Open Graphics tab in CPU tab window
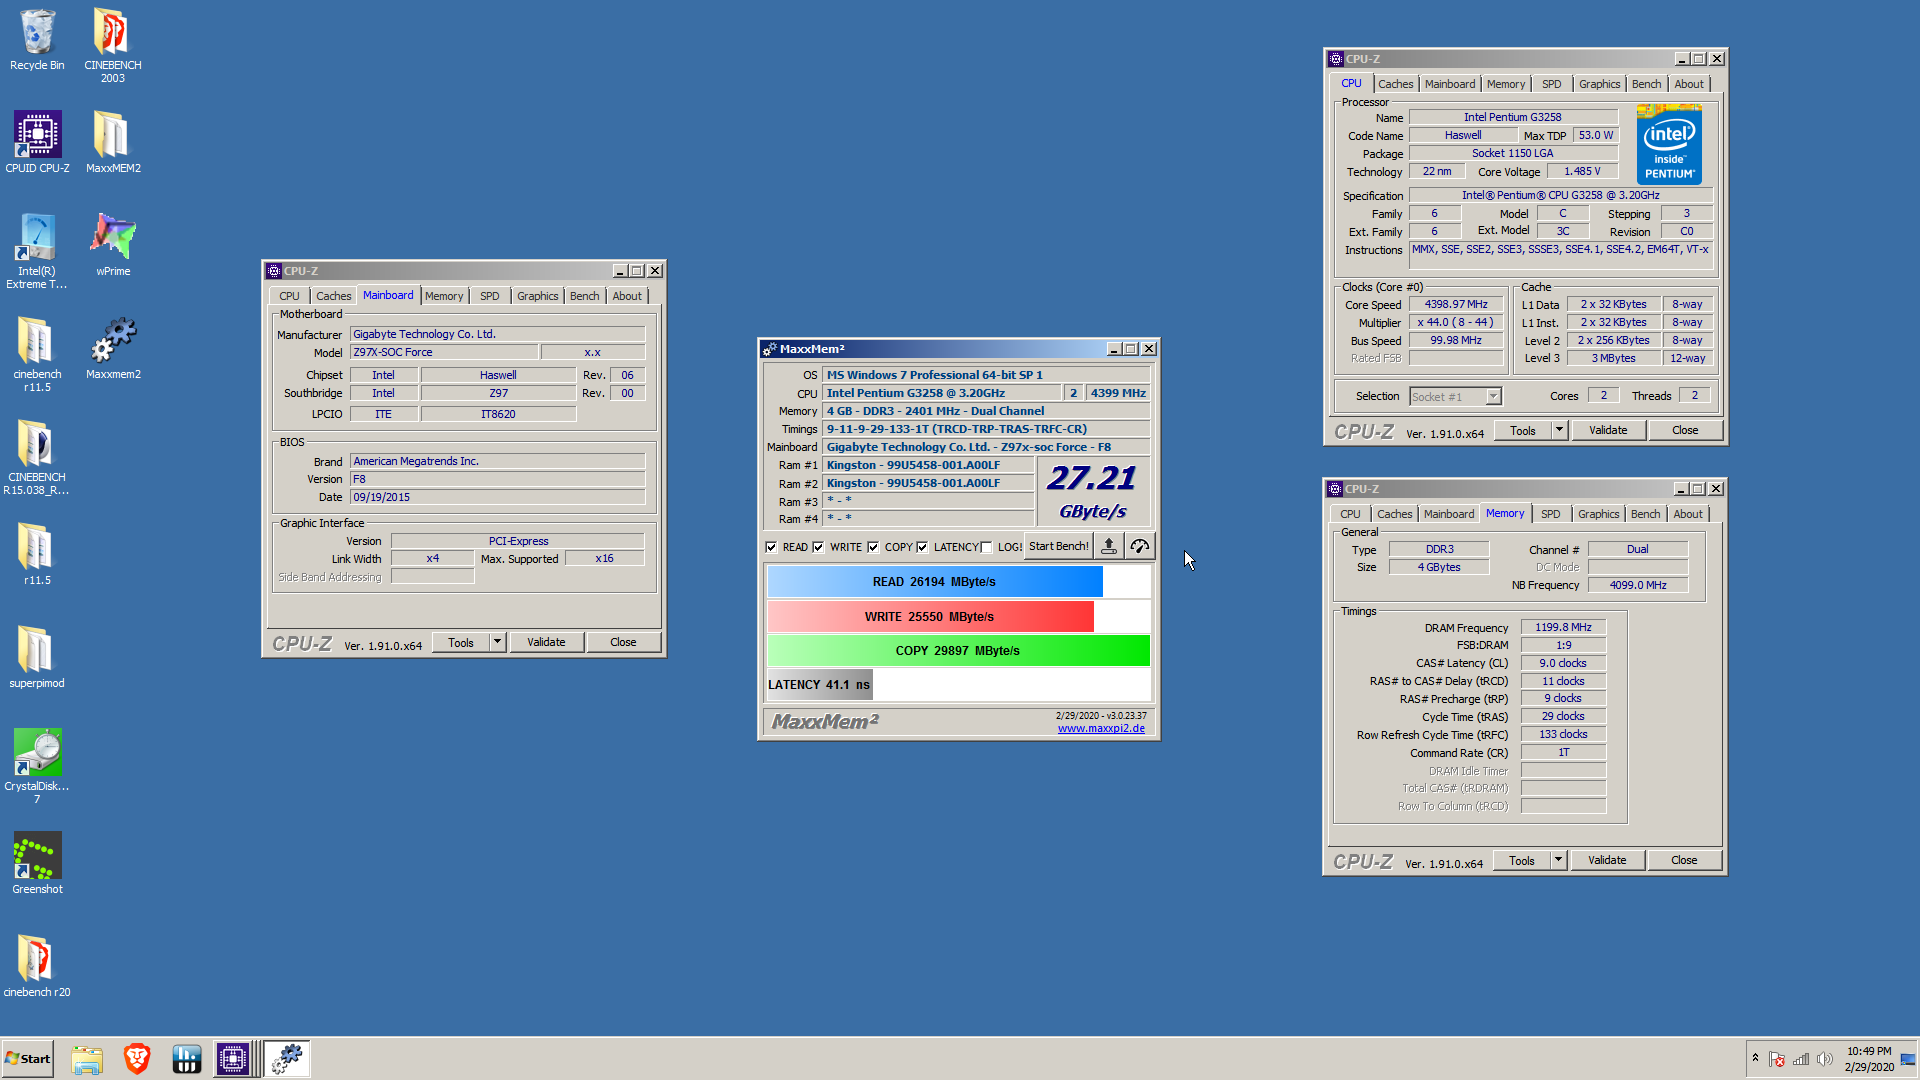Viewport: 1920px width, 1080px height. click(1600, 84)
